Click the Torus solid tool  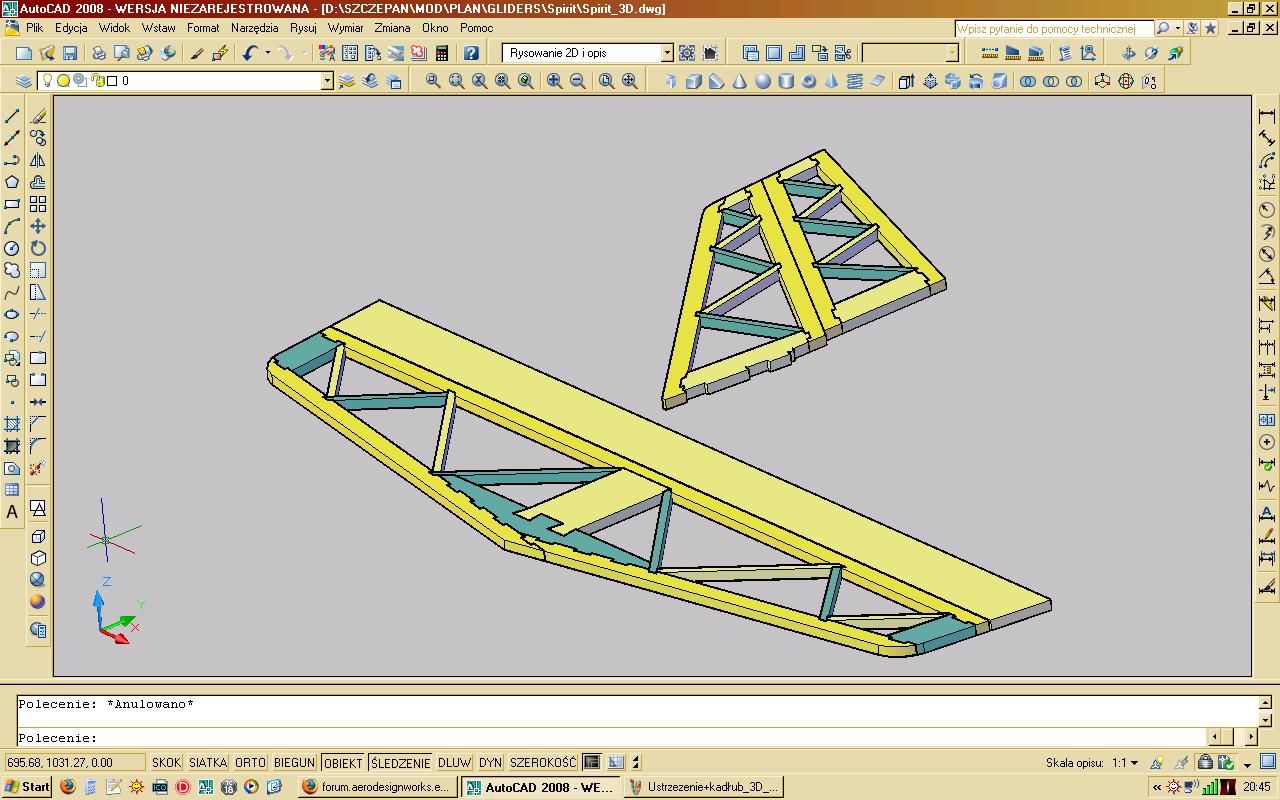(809, 81)
